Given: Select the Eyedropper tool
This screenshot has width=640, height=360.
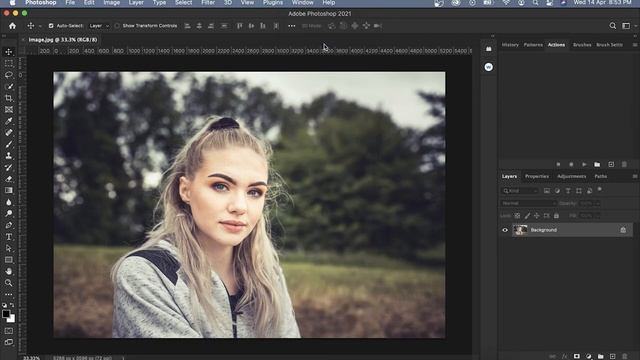Looking at the screenshot, I should [x=9, y=121].
